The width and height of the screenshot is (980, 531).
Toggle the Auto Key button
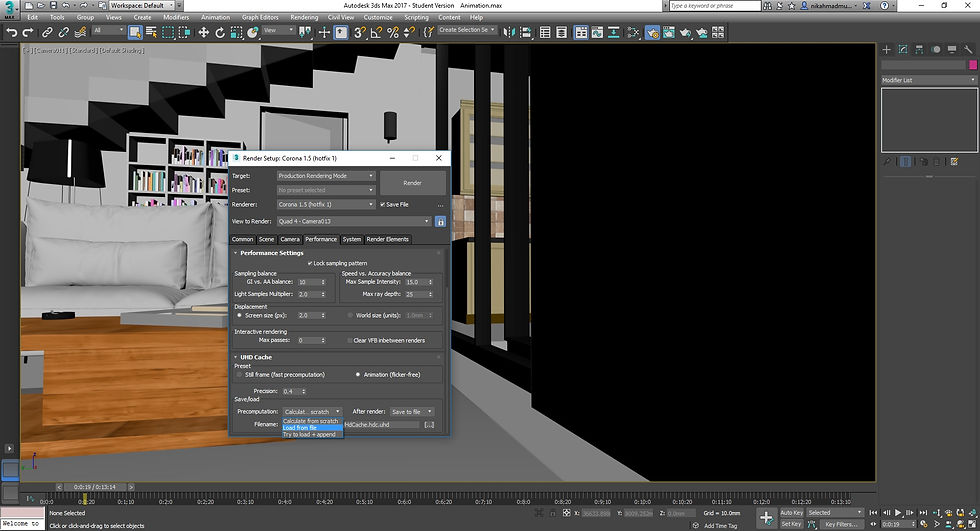tap(791, 513)
